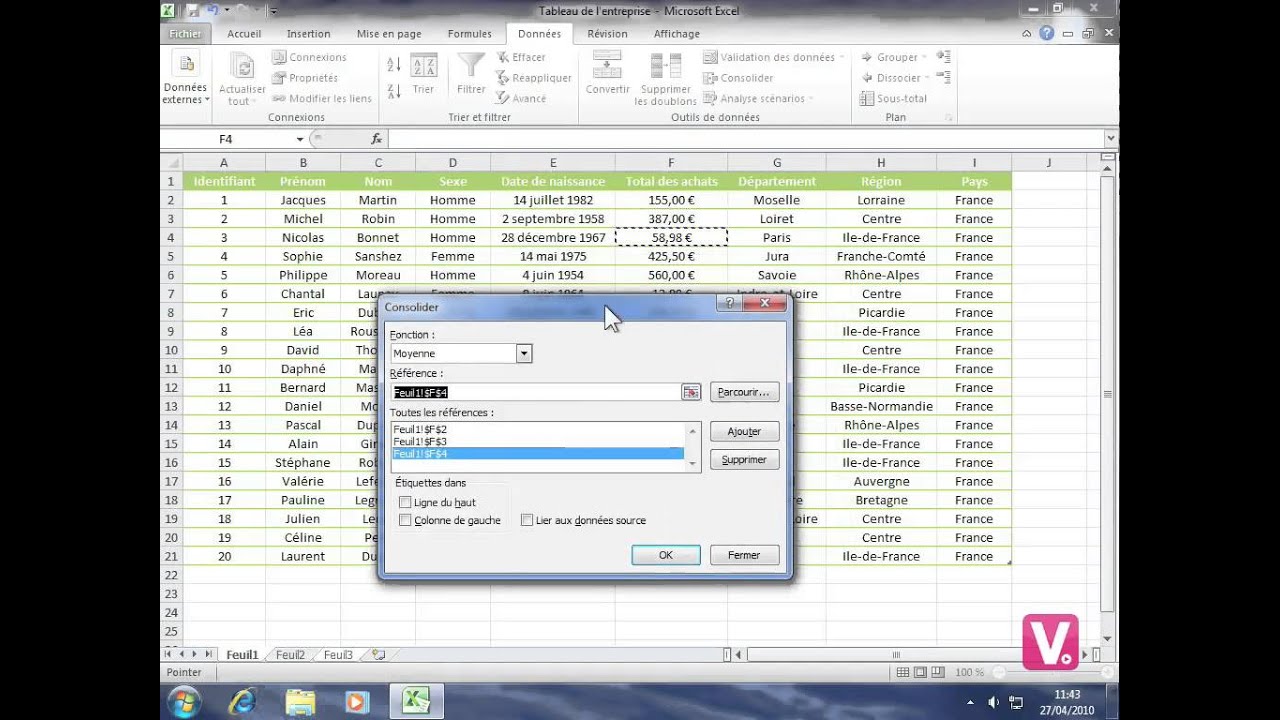Image resolution: width=1280 pixels, height=720 pixels.
Task: Switch to Normal view icon
Action: click(x=903, y=673)
